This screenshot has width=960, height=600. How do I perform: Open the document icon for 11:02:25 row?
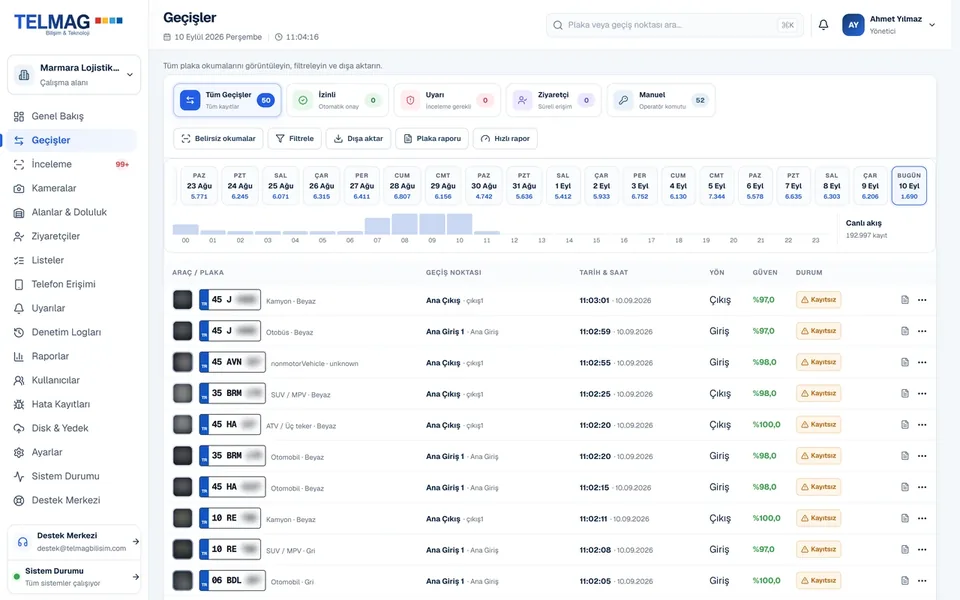[905, 394]
